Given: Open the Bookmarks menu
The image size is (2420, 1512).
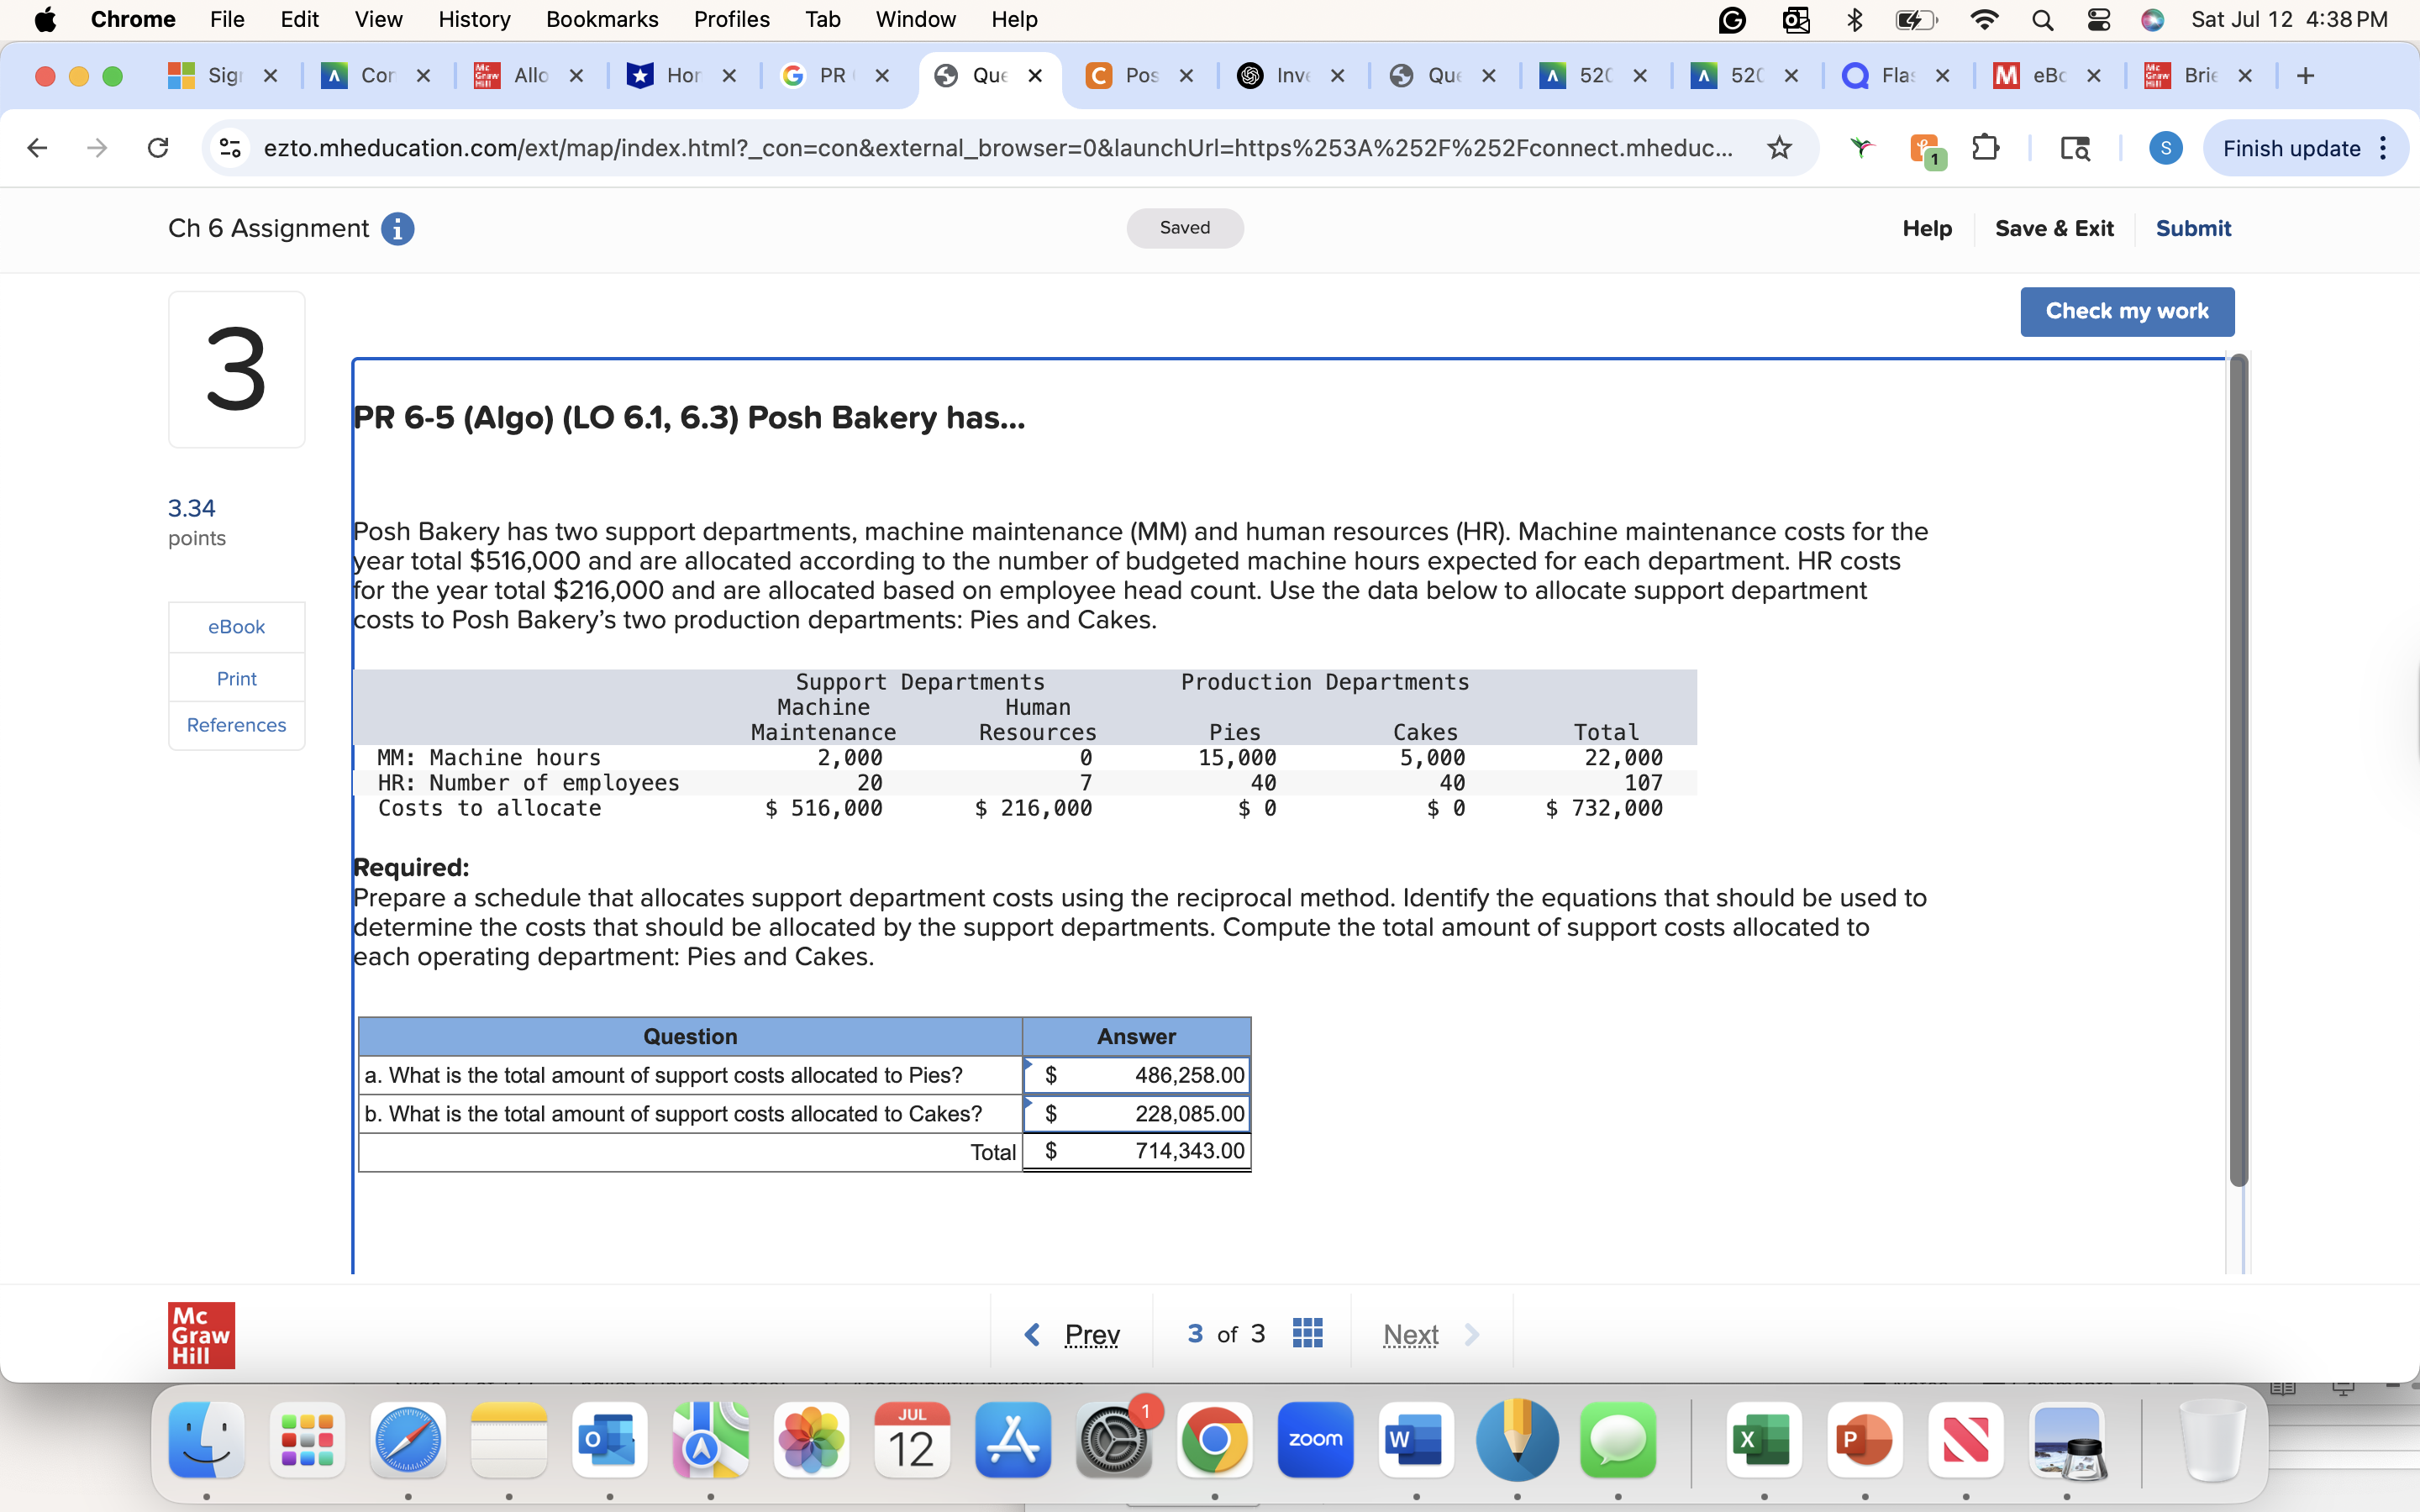Looking at the screenshot, I should tap(602, 19).
